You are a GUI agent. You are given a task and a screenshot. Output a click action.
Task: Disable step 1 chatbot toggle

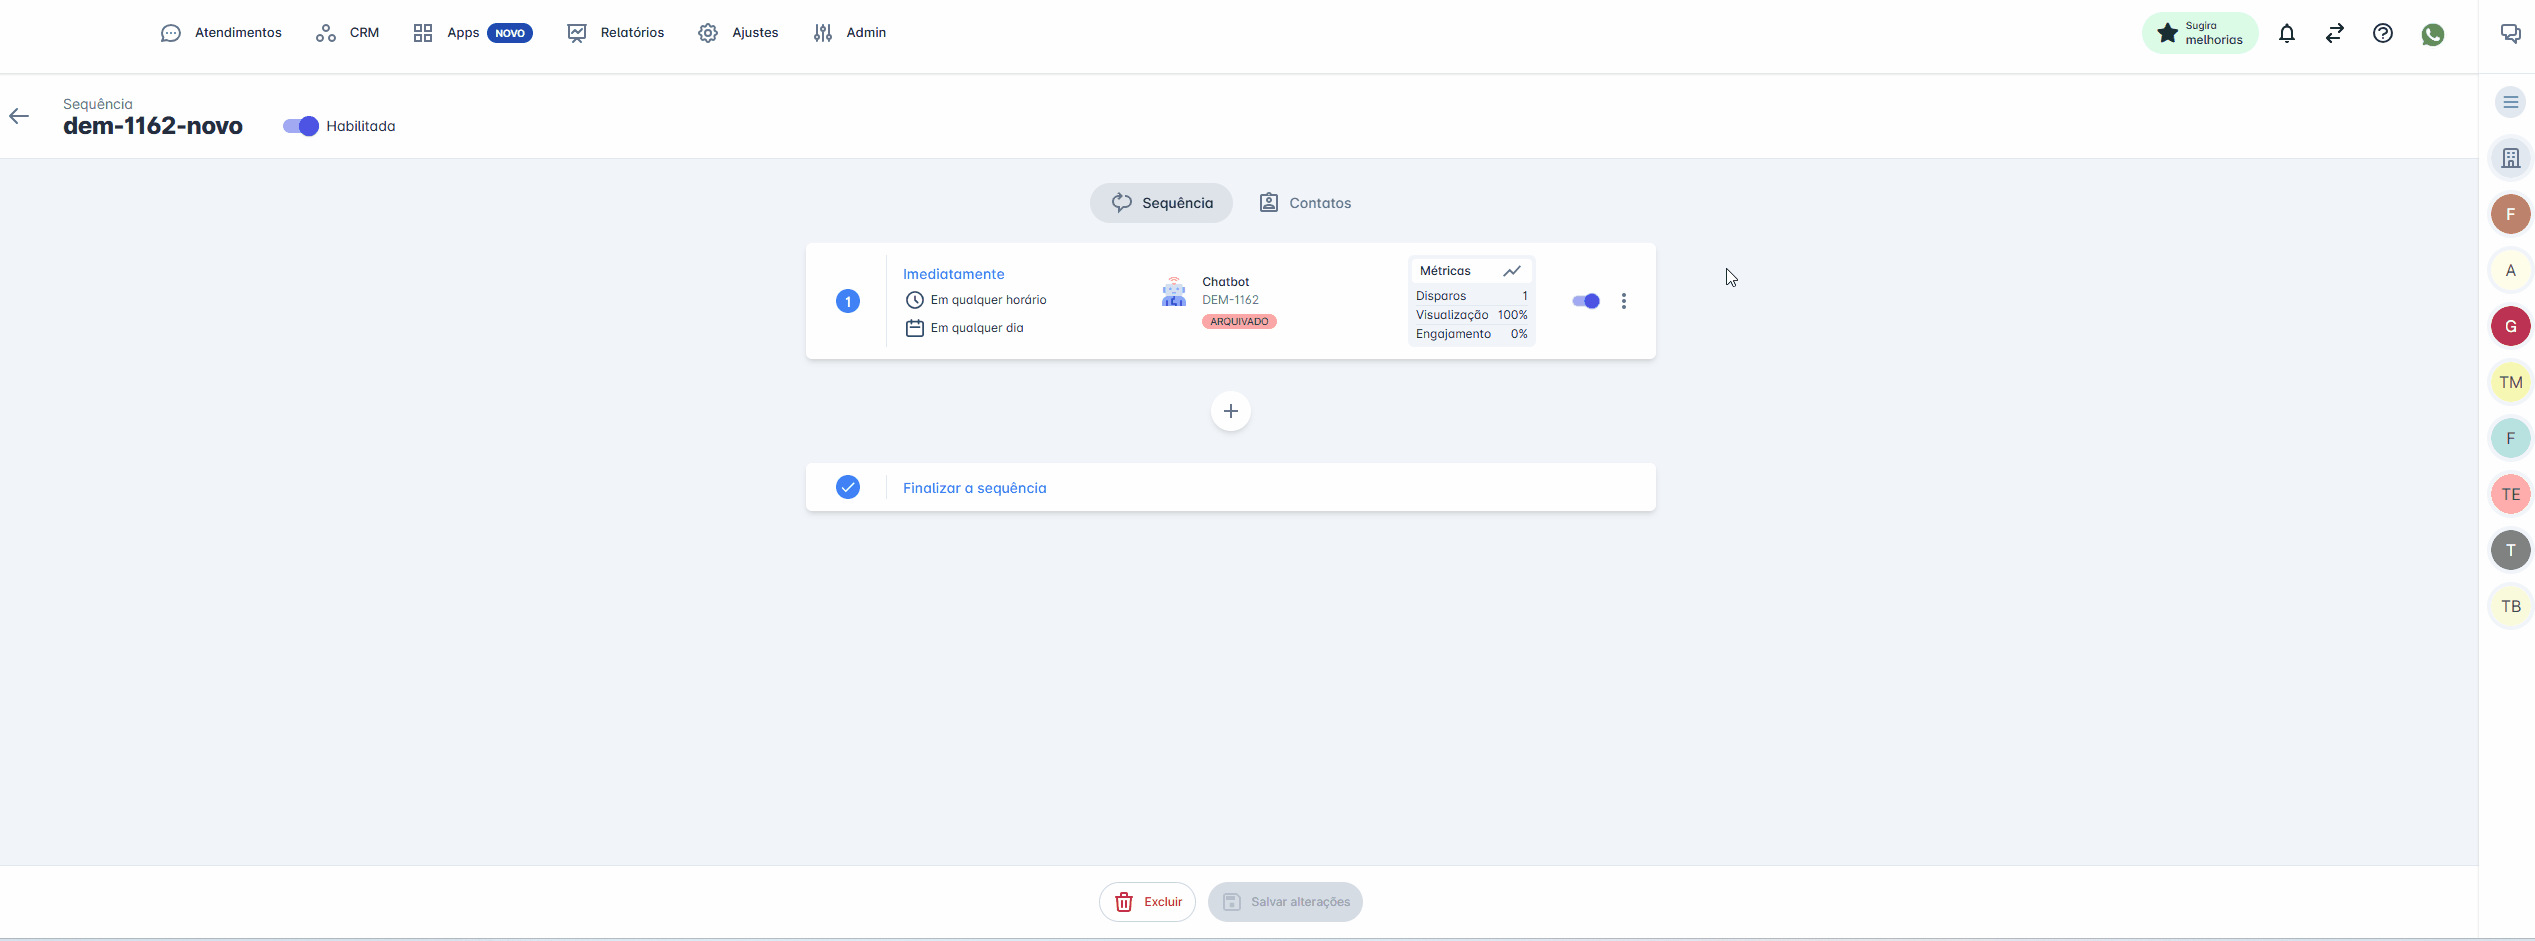point(1585,301)
